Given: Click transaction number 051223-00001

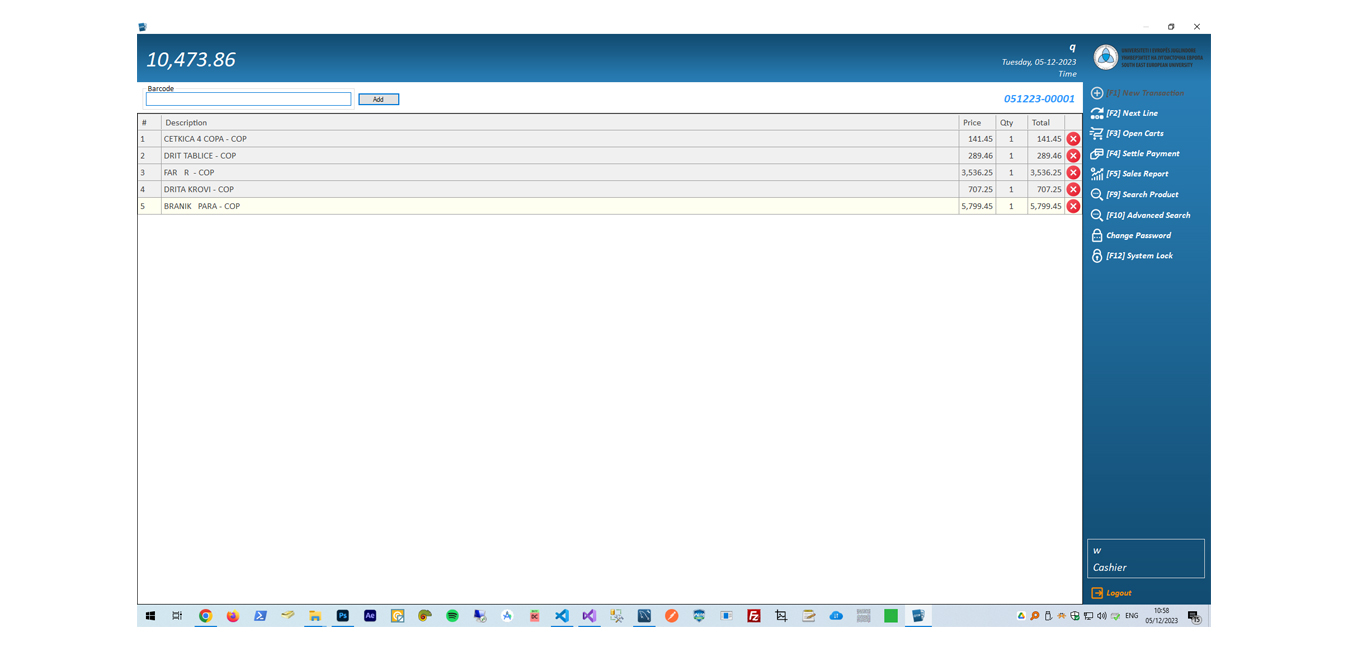Looking at the screenshot, I should [1039, 99].
